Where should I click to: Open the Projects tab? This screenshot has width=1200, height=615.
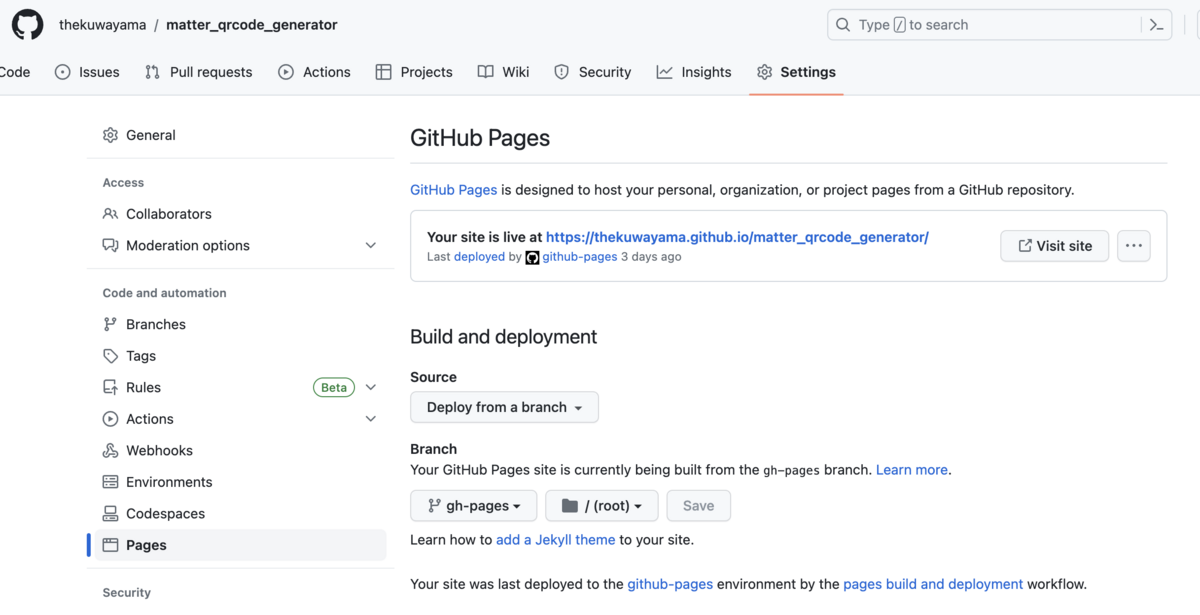pos(414,72)
